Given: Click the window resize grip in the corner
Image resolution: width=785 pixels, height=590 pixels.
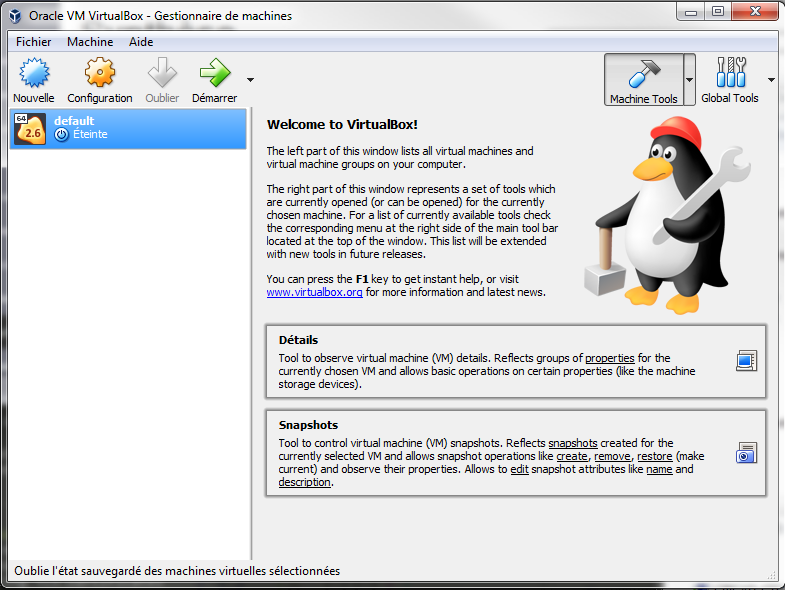Looking at the screenshot, I should tap(771, 576).
